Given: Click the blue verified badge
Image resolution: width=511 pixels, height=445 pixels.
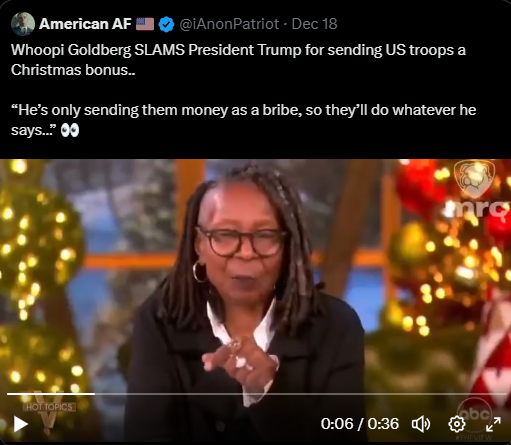Looking at the screenshot, I should click(166, 24).
